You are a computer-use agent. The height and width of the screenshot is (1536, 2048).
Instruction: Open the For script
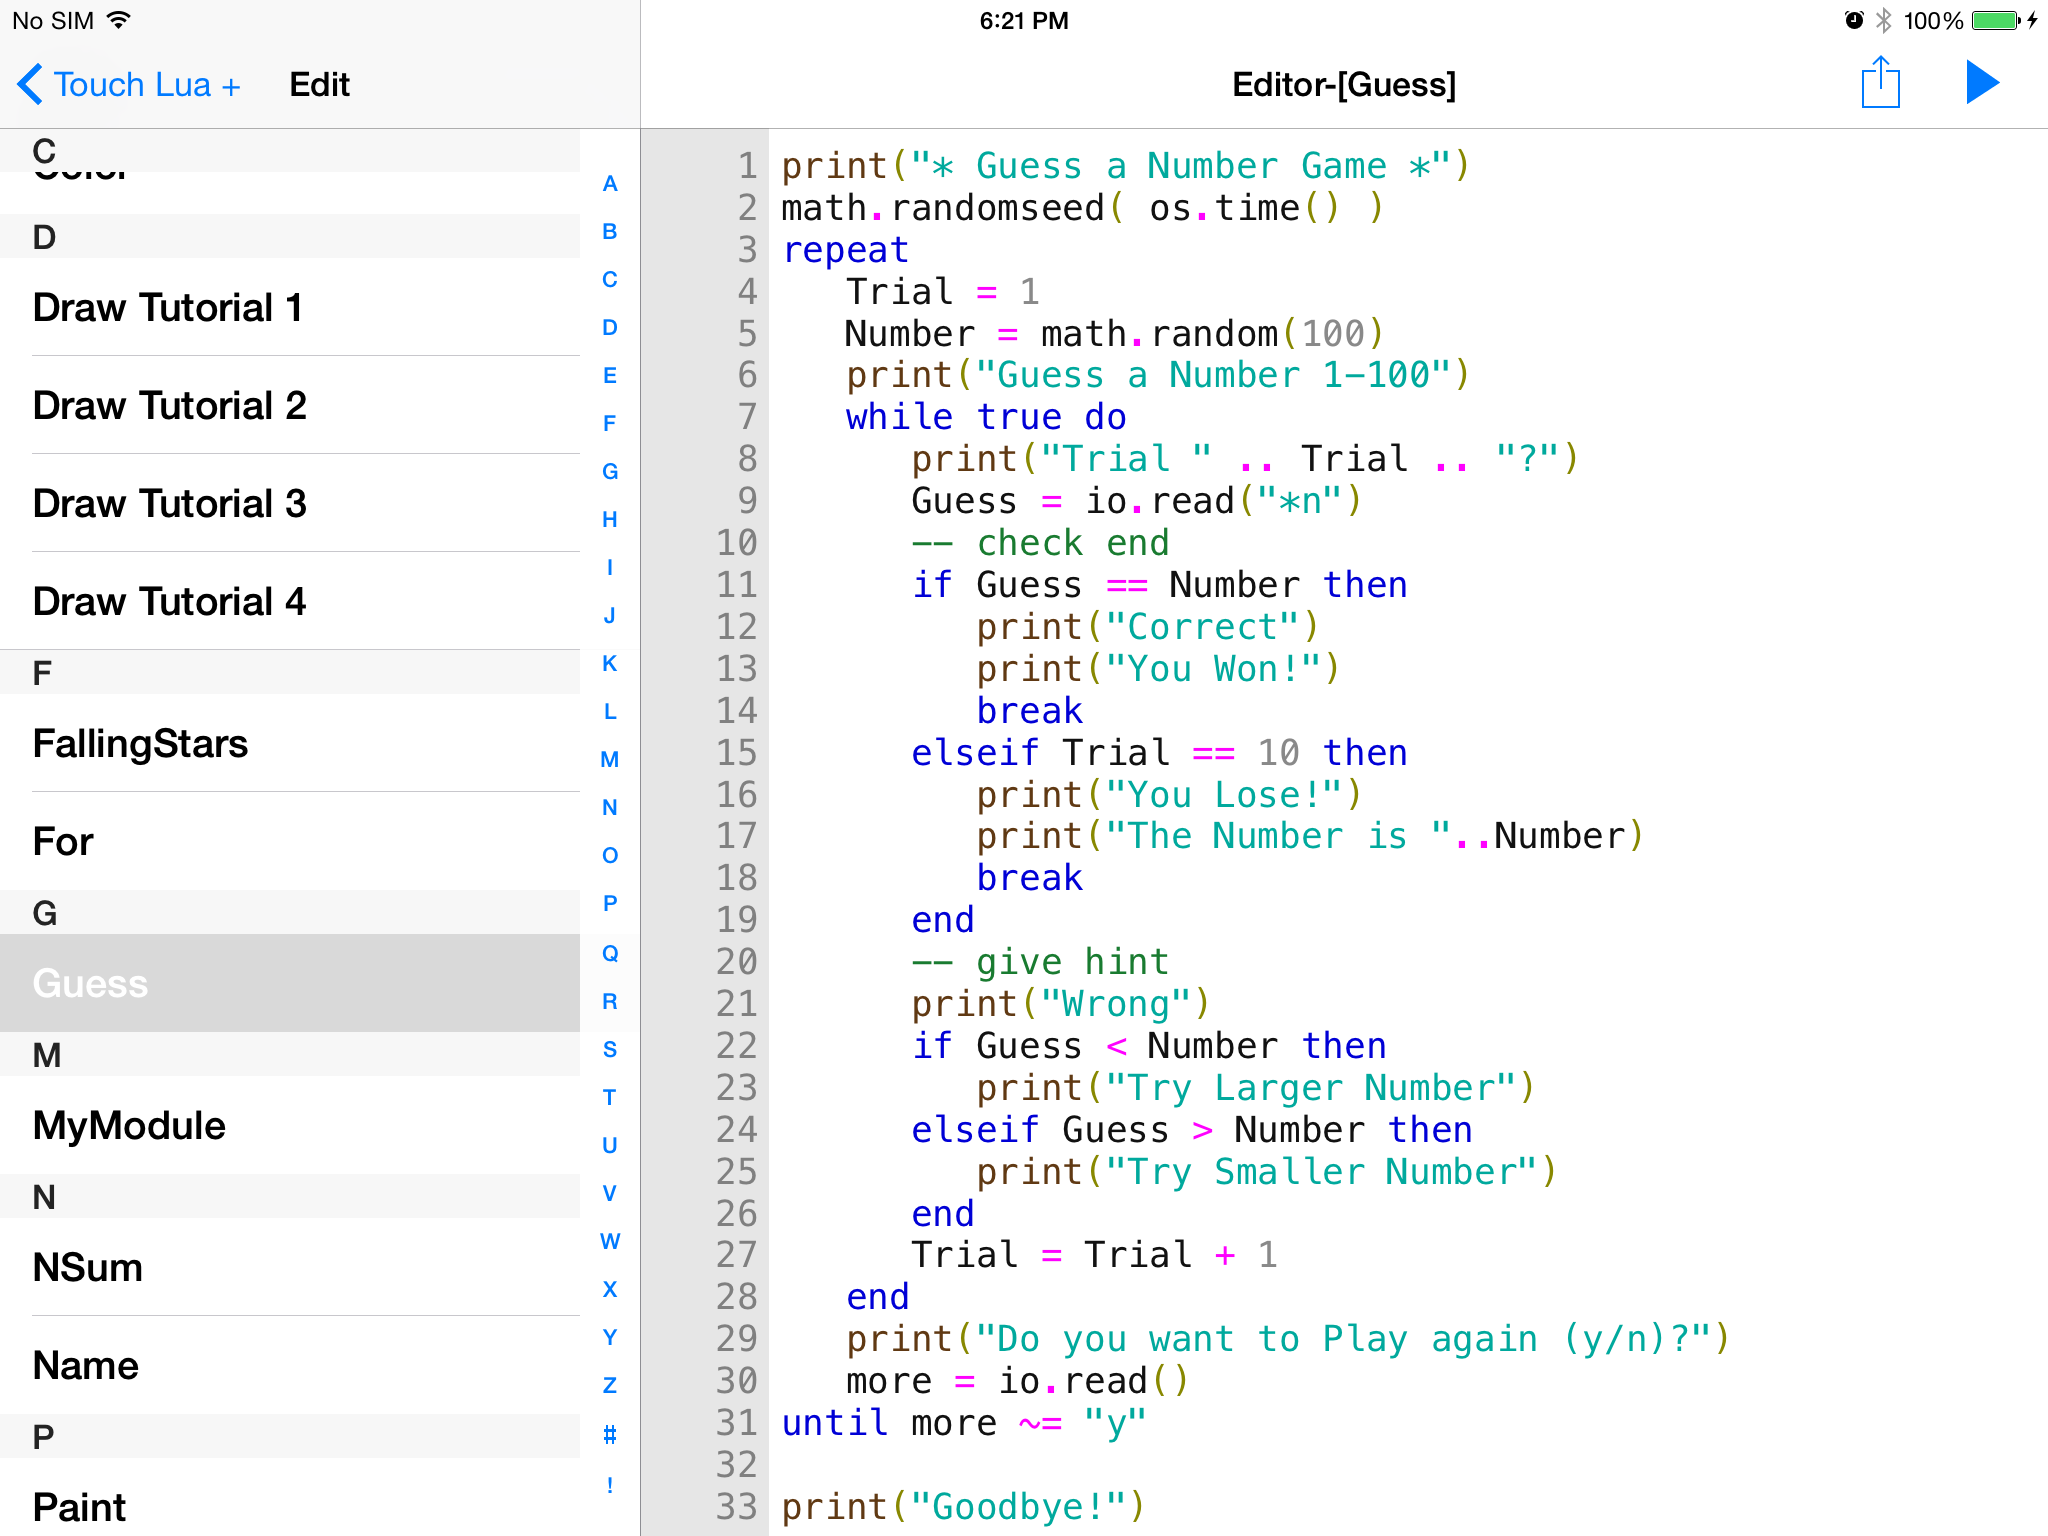pos(63,842)
